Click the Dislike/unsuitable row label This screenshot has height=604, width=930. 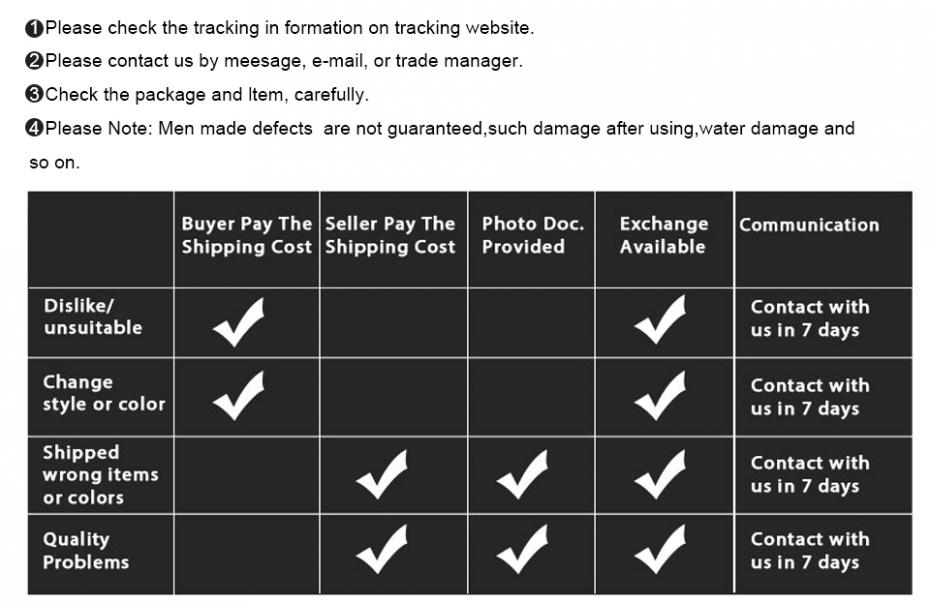click(93, 316)
